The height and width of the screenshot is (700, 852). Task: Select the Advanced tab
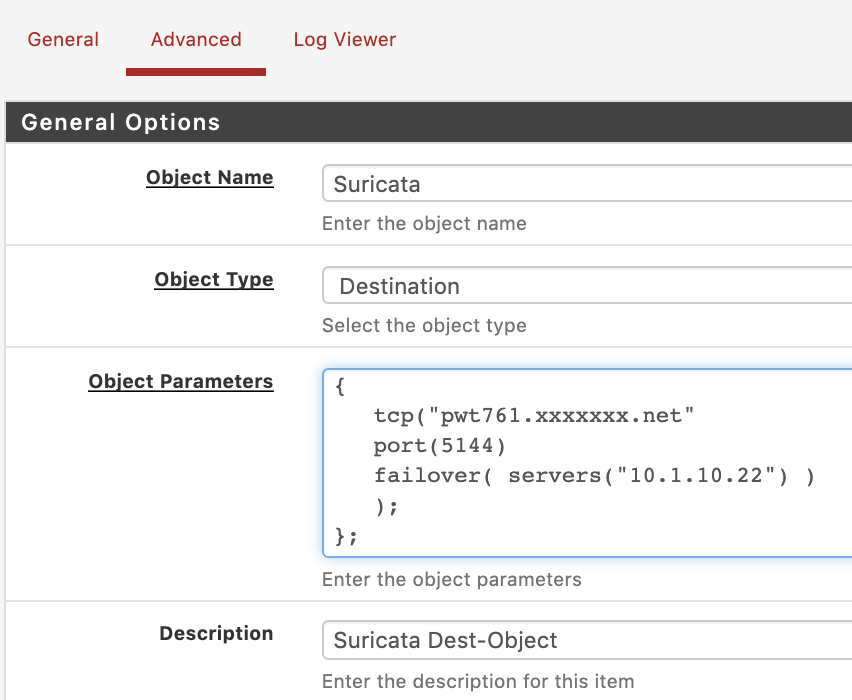click(196, 40)
